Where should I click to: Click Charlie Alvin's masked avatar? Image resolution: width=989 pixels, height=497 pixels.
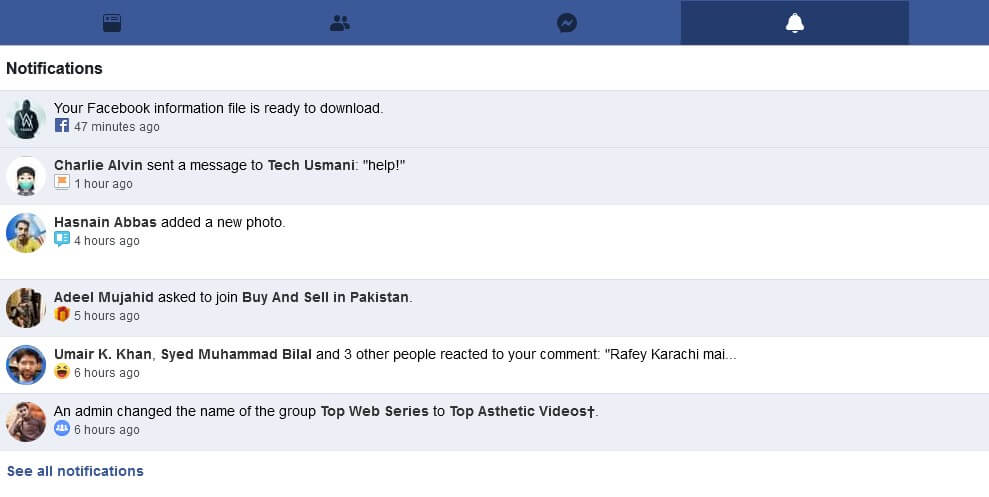[x=26, y=176]
